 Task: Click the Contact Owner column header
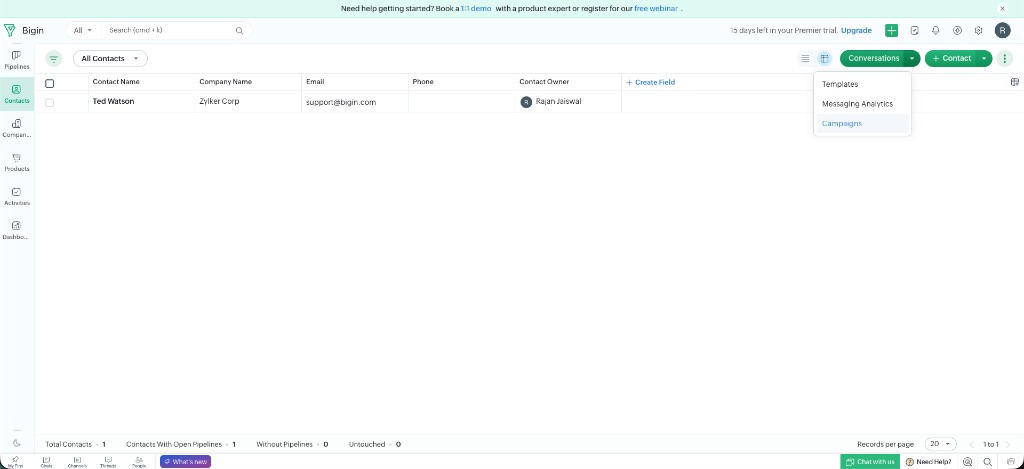coord(544,82)
